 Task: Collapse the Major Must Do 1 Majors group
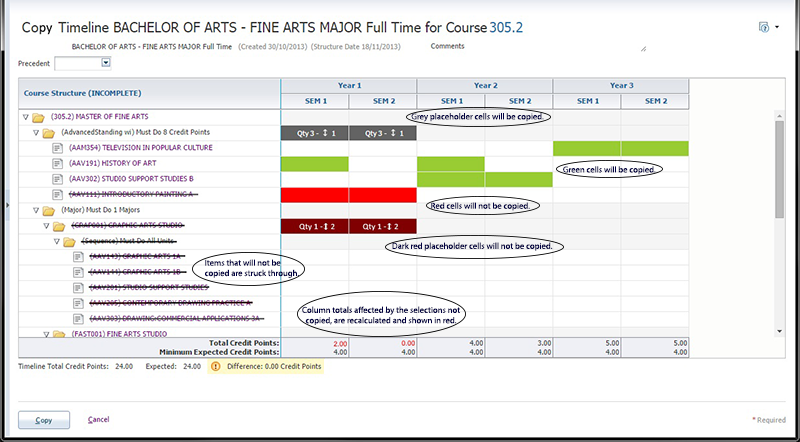pos(35,210)
